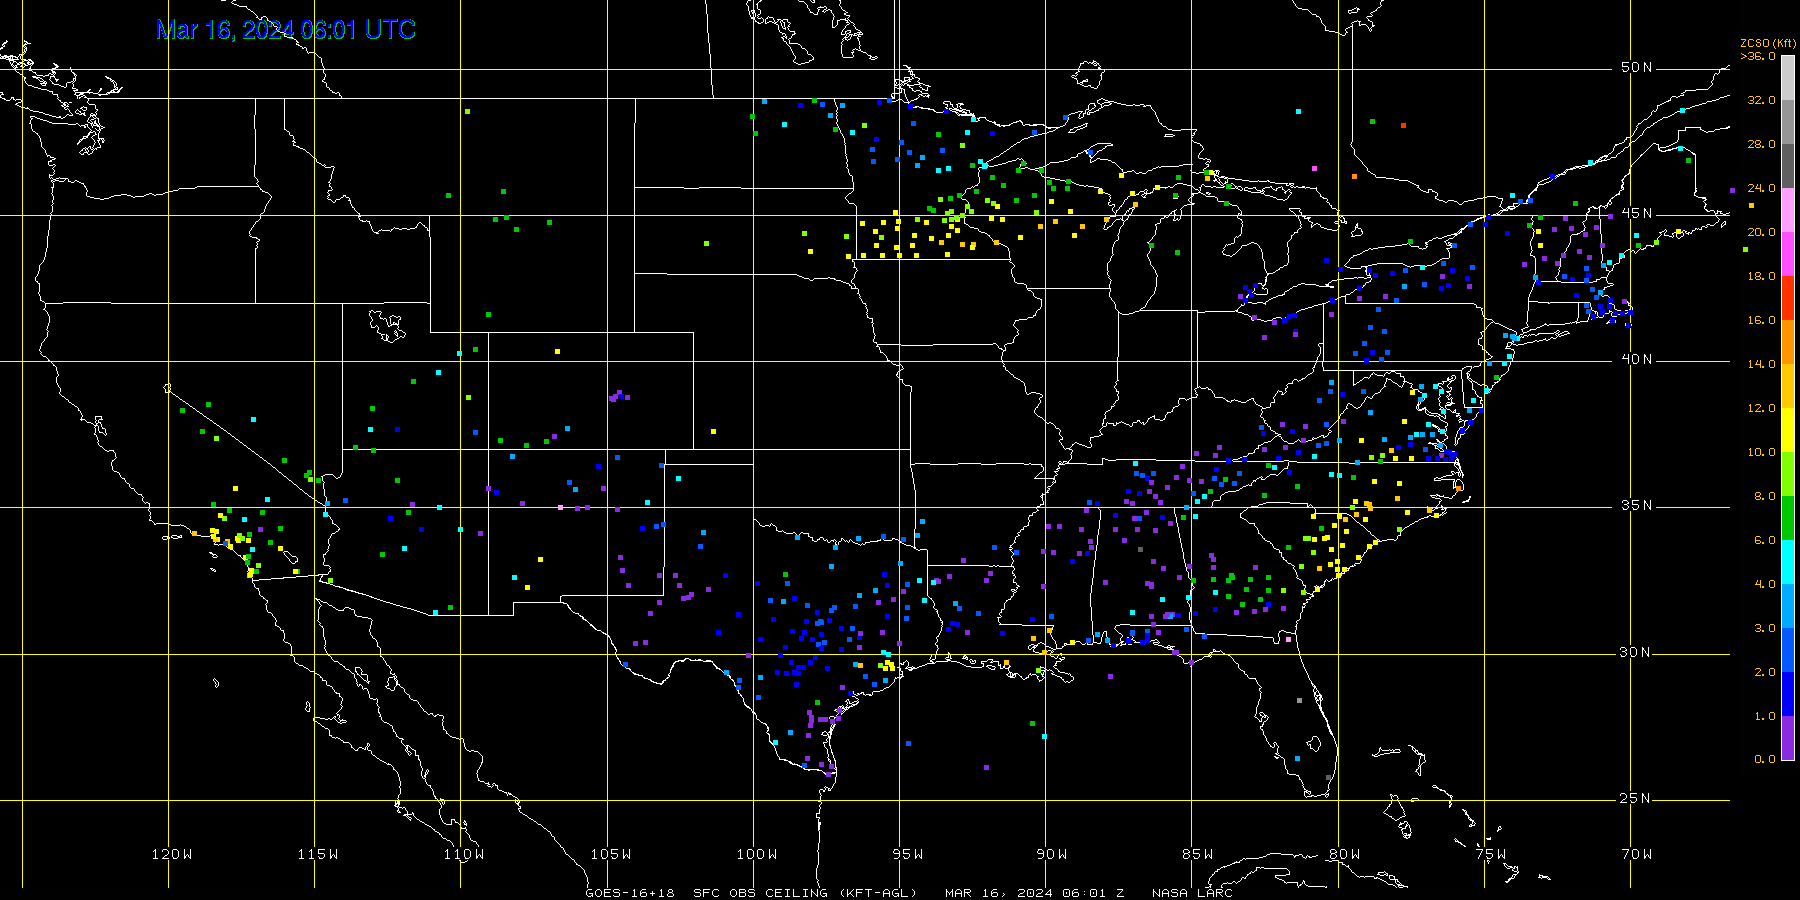The height and width of the screenshot is (900, 1800).
Task: Pick the 10.0 legend value
Action: tap(1762, 452)
